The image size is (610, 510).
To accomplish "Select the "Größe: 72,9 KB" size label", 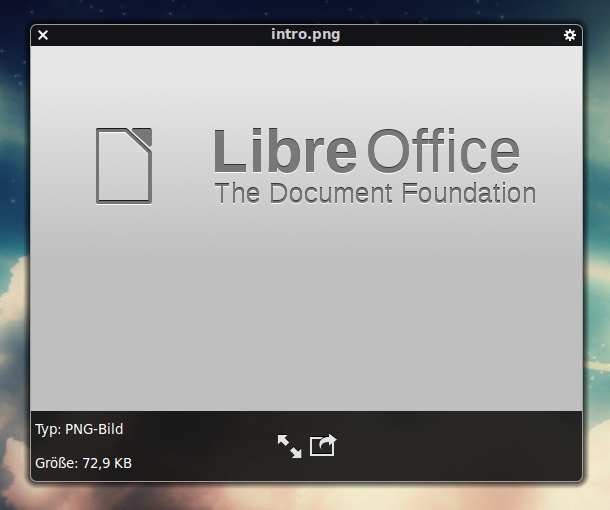I will 83,463.
